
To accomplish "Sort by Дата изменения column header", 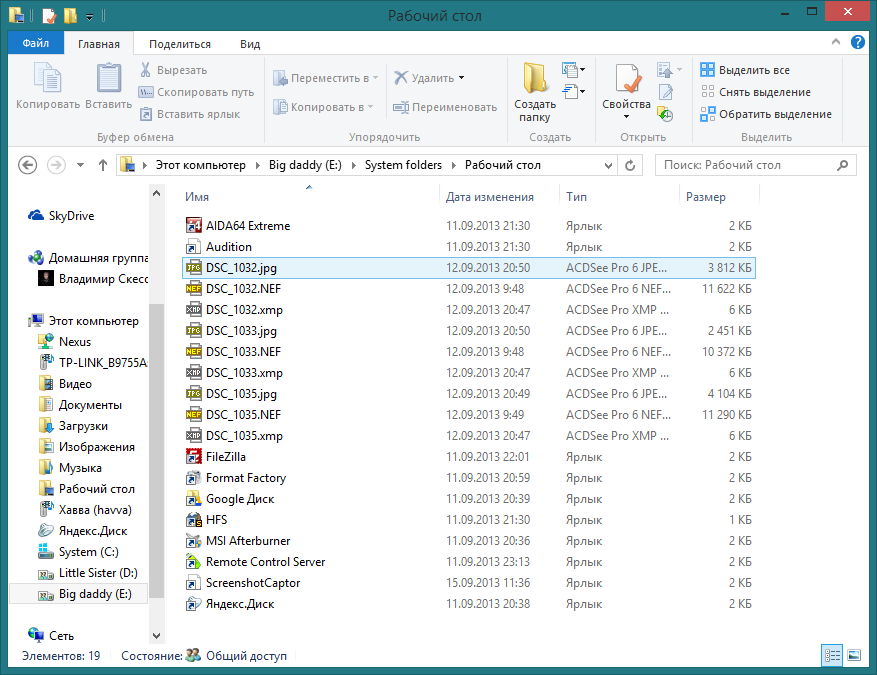I will [489, 197].
